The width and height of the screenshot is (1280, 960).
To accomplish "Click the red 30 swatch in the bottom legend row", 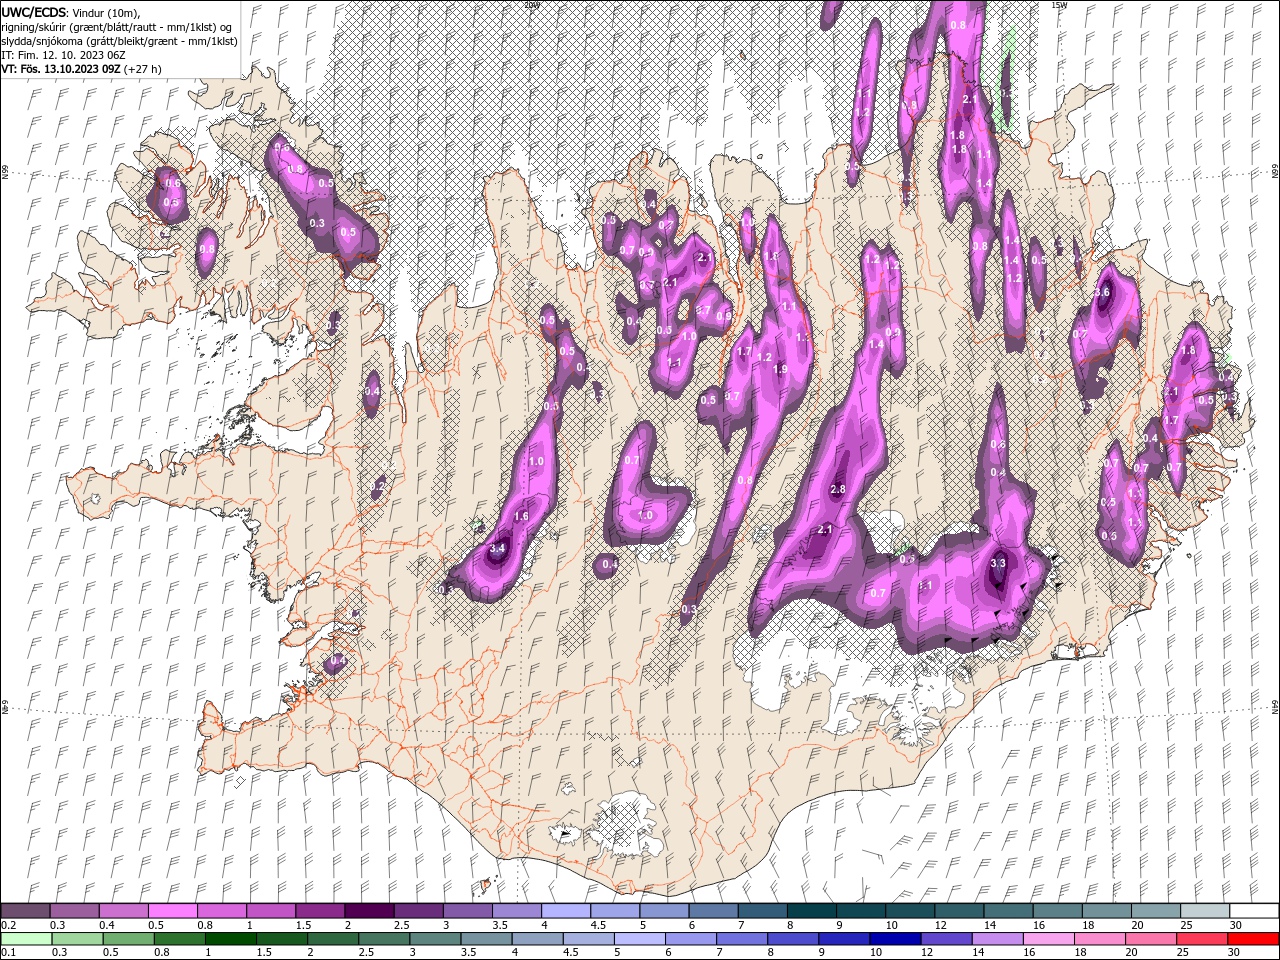I will tap(1253, 939).
